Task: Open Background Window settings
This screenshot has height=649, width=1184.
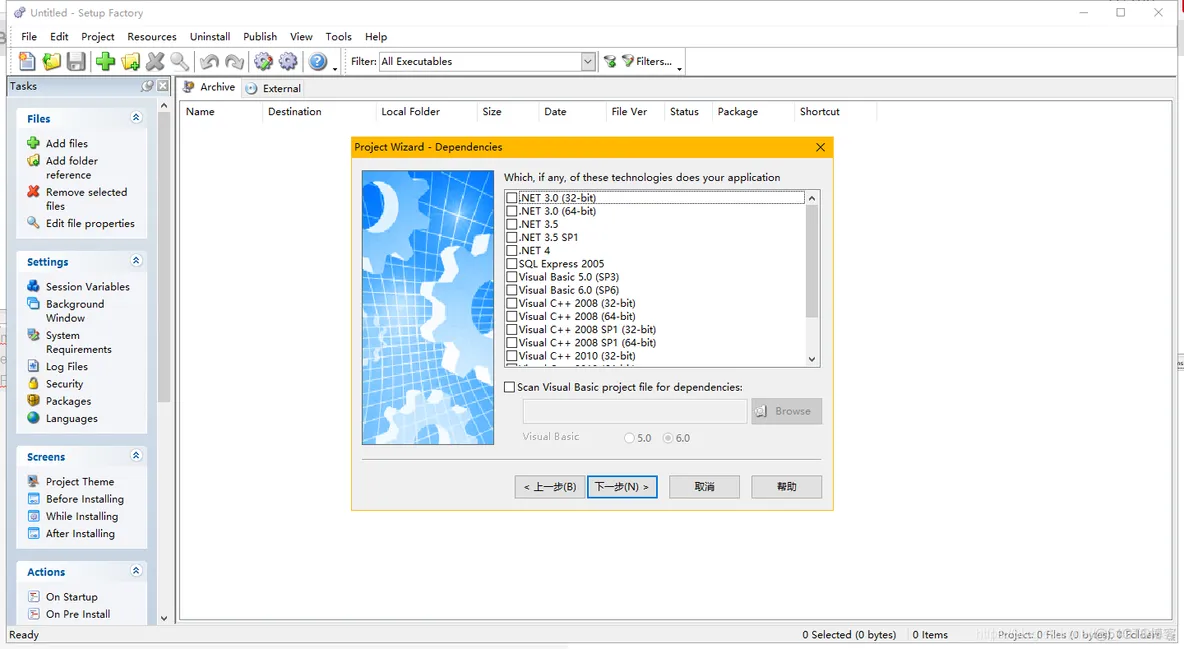Action: (75, 311)
